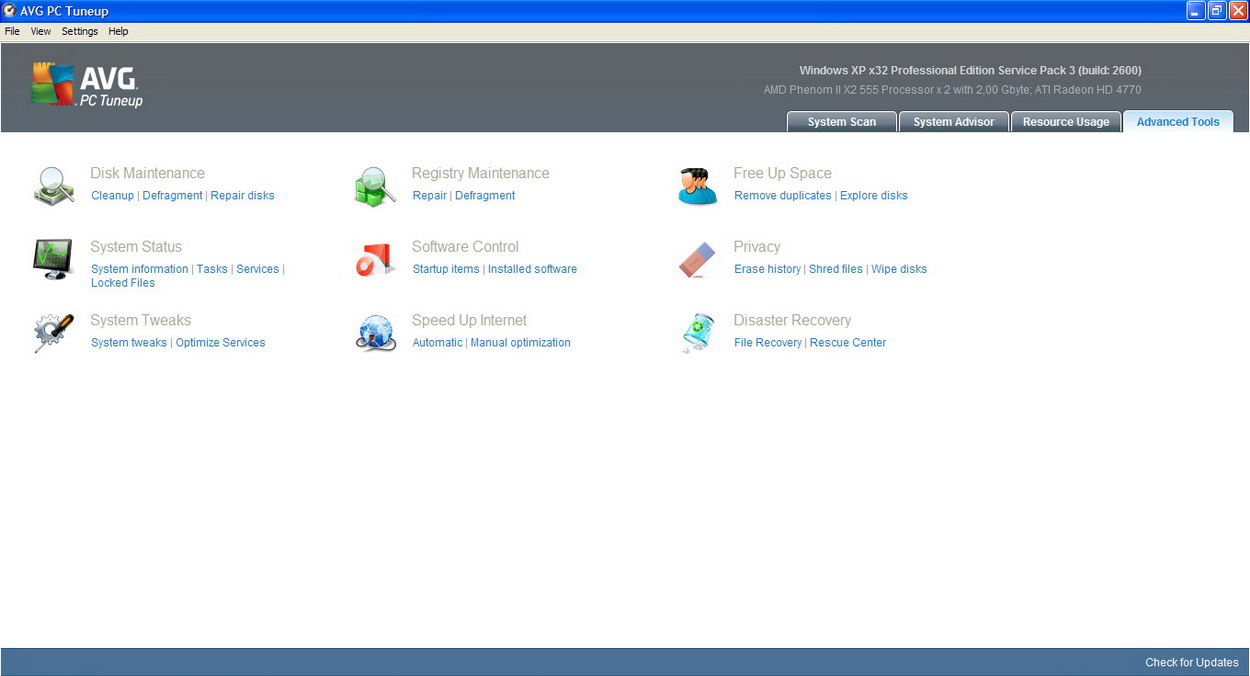Click the Speed Up Internet heading
1250x676 pixels.
(470, 320)
